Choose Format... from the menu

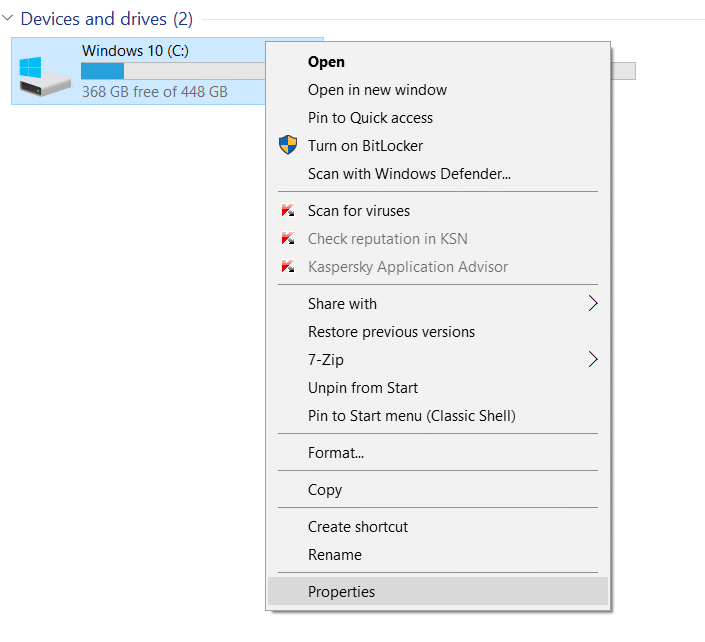tap(437, 452)
